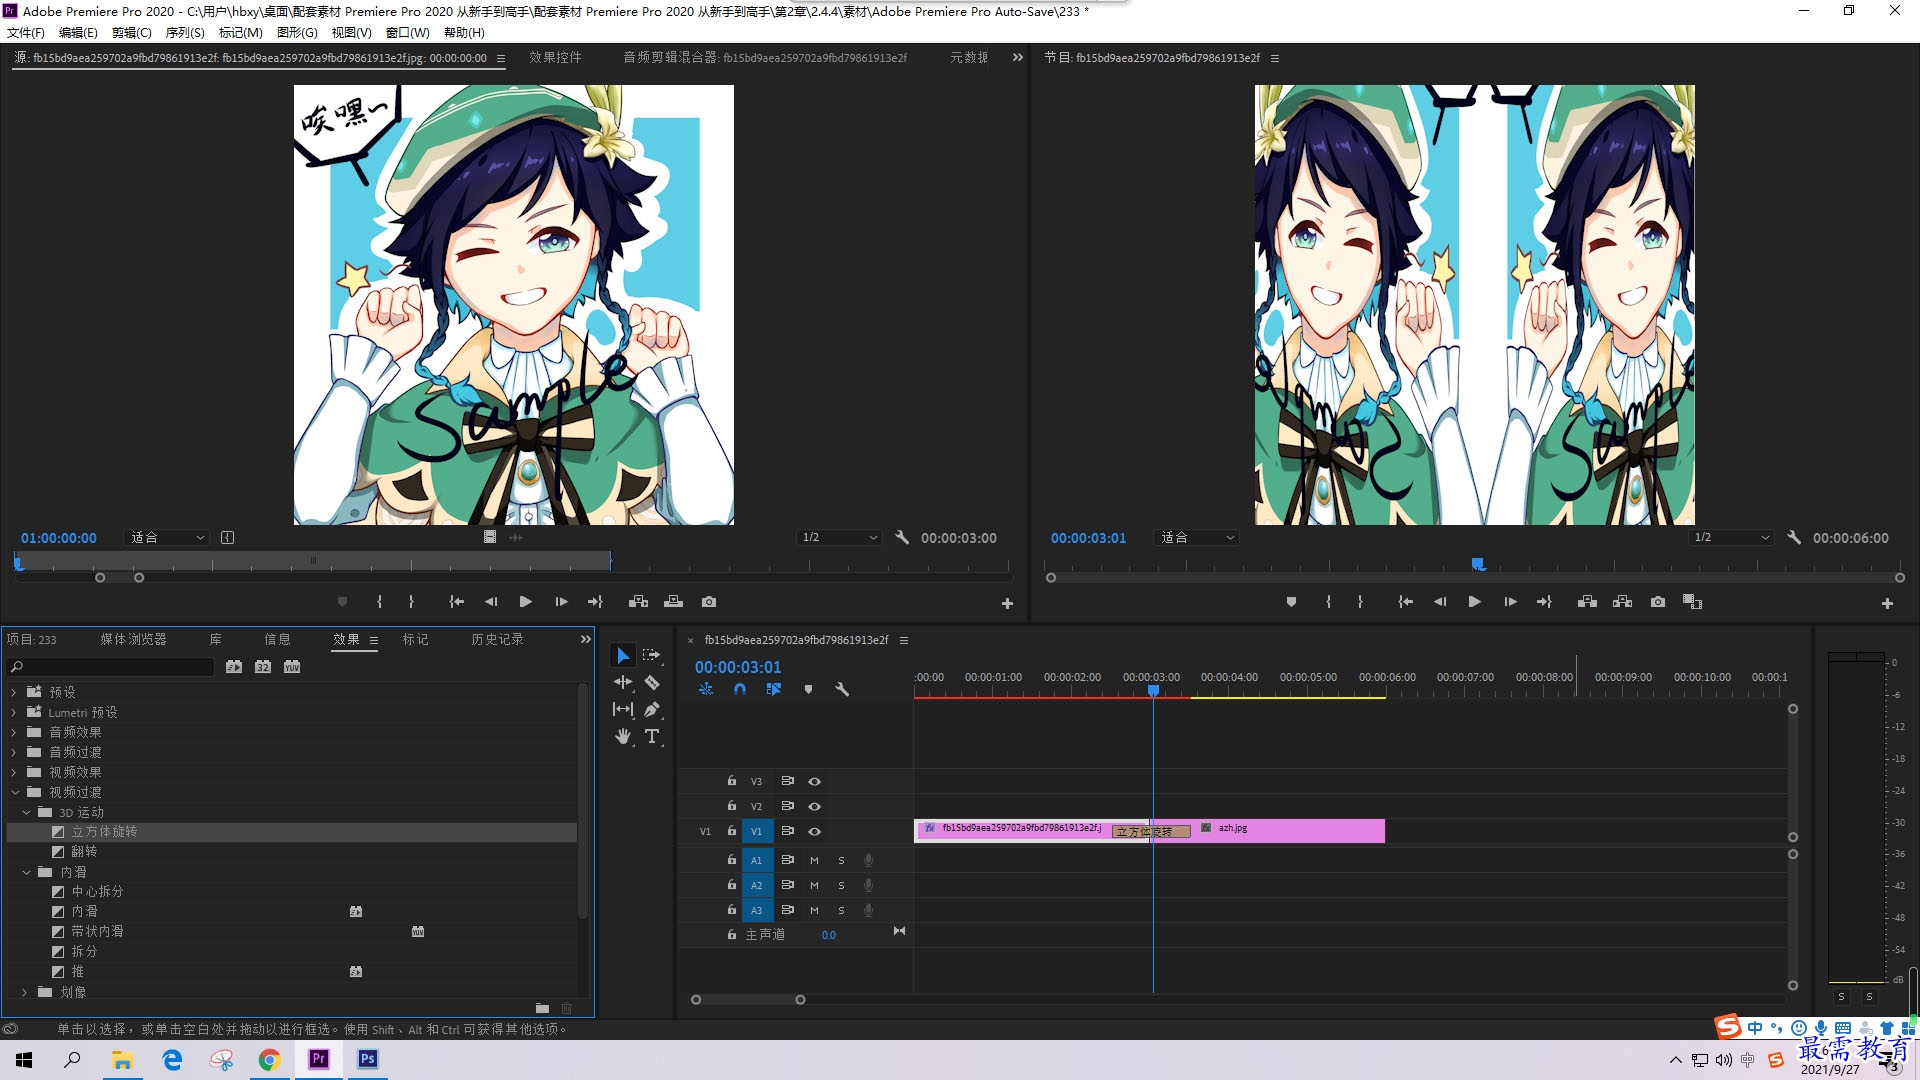Image resolution: width=1920 pixels, height=1080 pixels.
Task: Click Overwrite button in source monitor
Action: click(673, 602)
